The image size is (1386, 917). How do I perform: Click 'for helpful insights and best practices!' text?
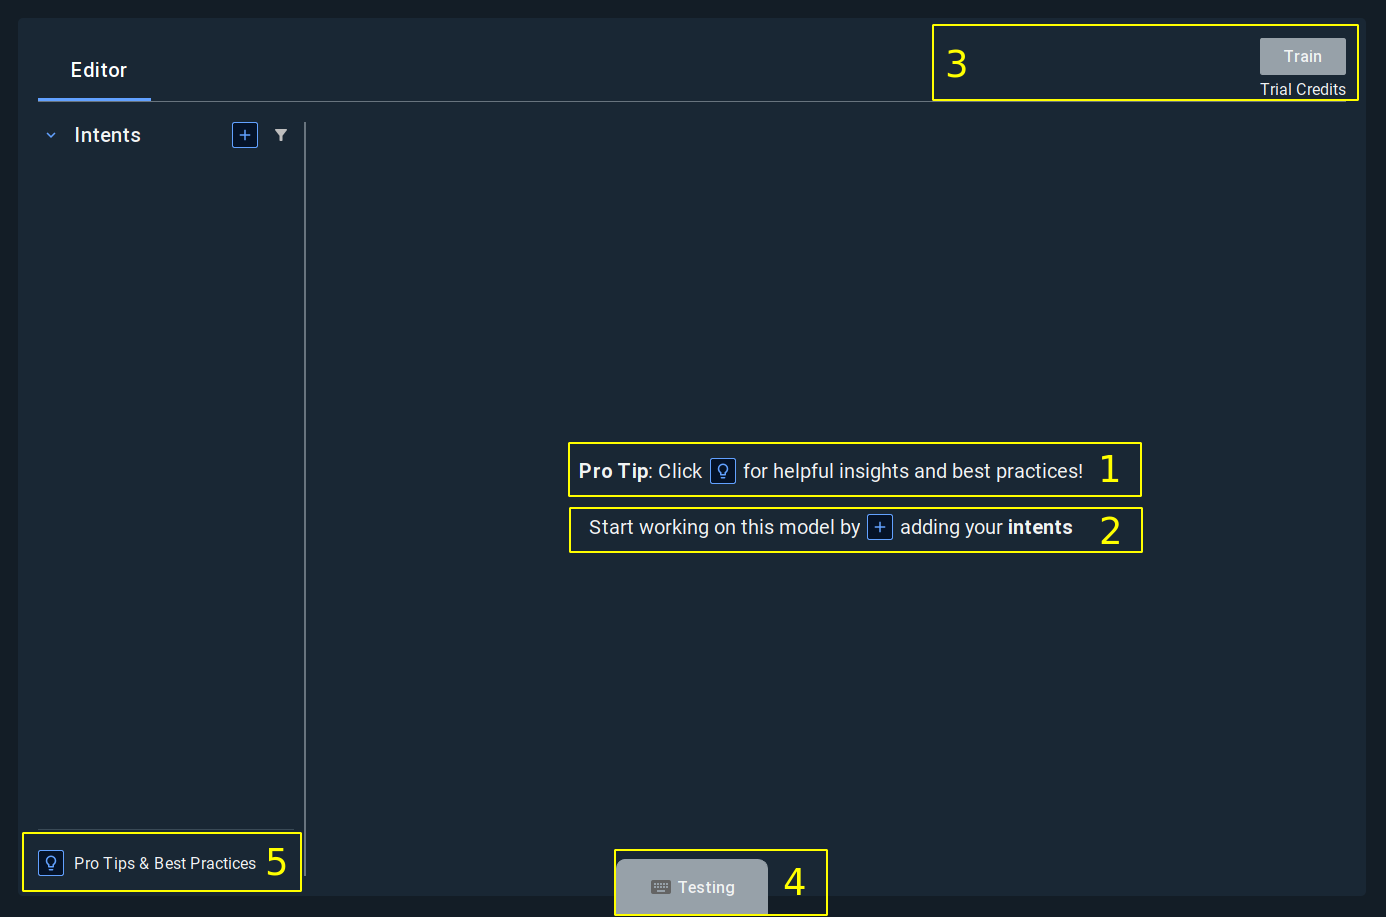[912, 471]
